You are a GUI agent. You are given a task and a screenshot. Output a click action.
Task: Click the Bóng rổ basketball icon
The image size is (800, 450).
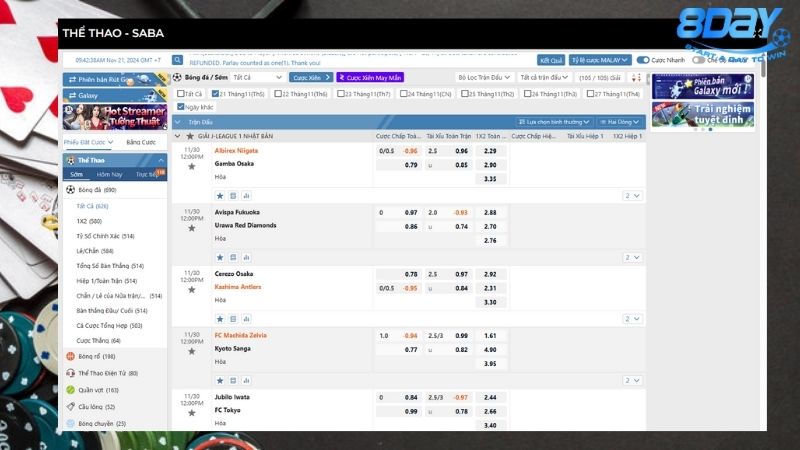70,356
